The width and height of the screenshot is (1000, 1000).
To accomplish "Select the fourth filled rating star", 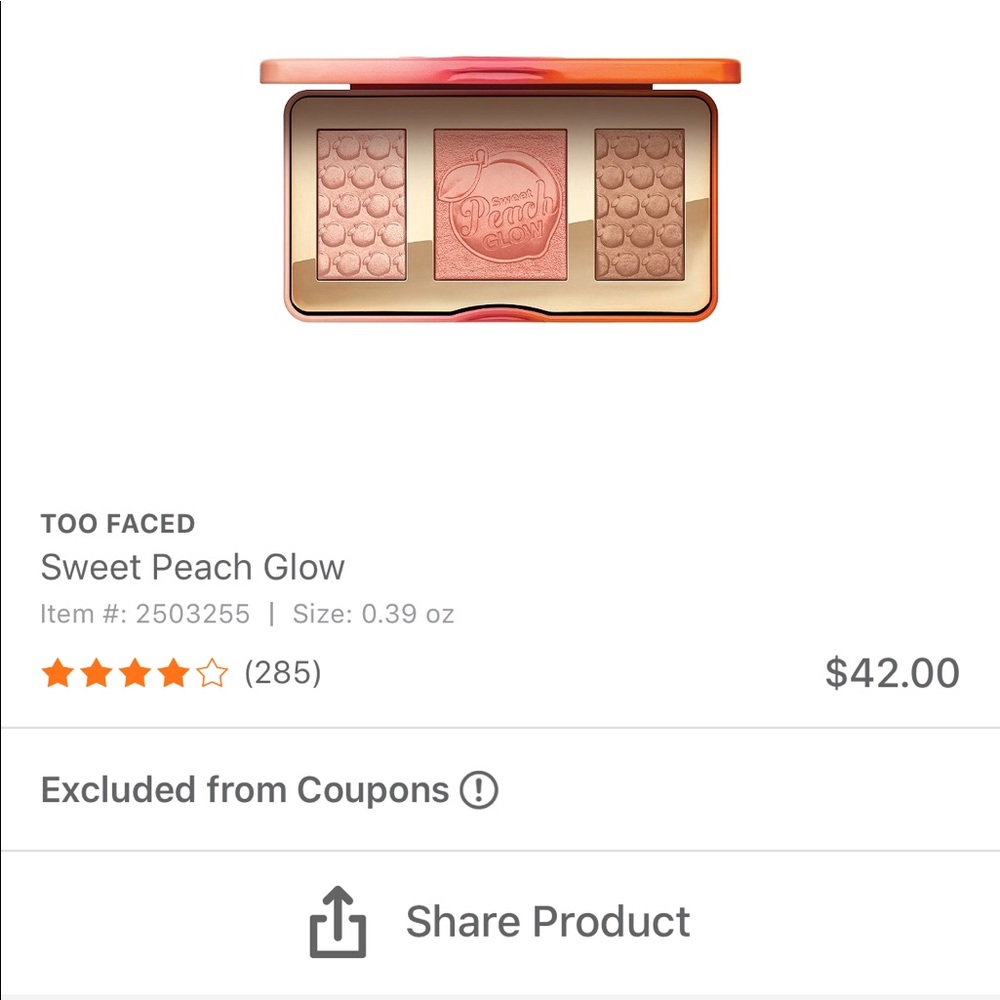I will click(x=174, y=671).
